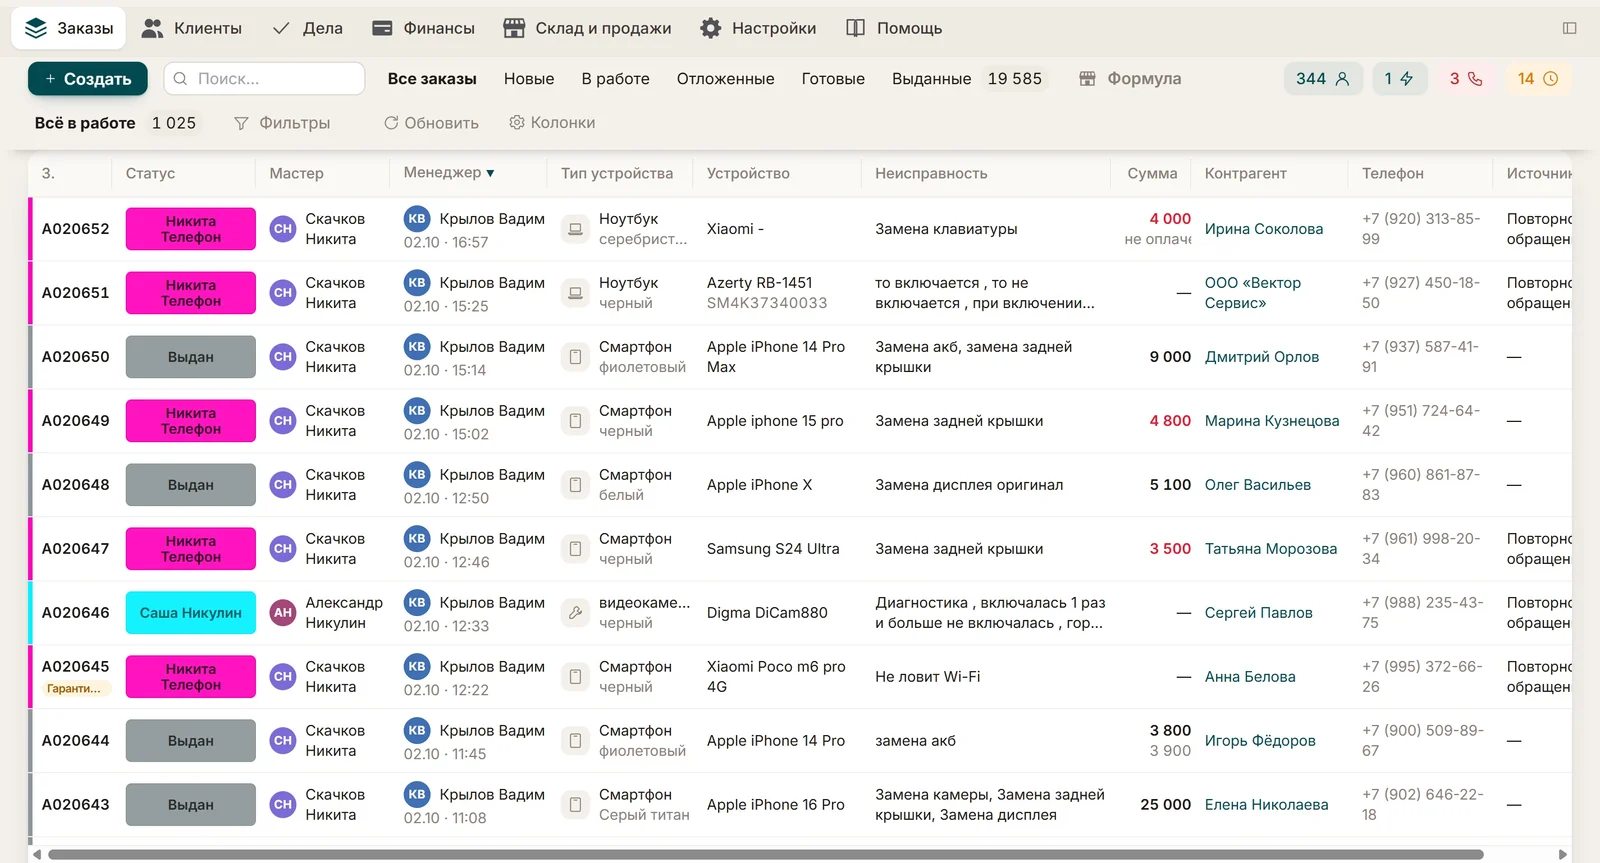This screenshot has width=1600, height=863.
Task: Open the Фильтры filter panel
Action: 282,123
